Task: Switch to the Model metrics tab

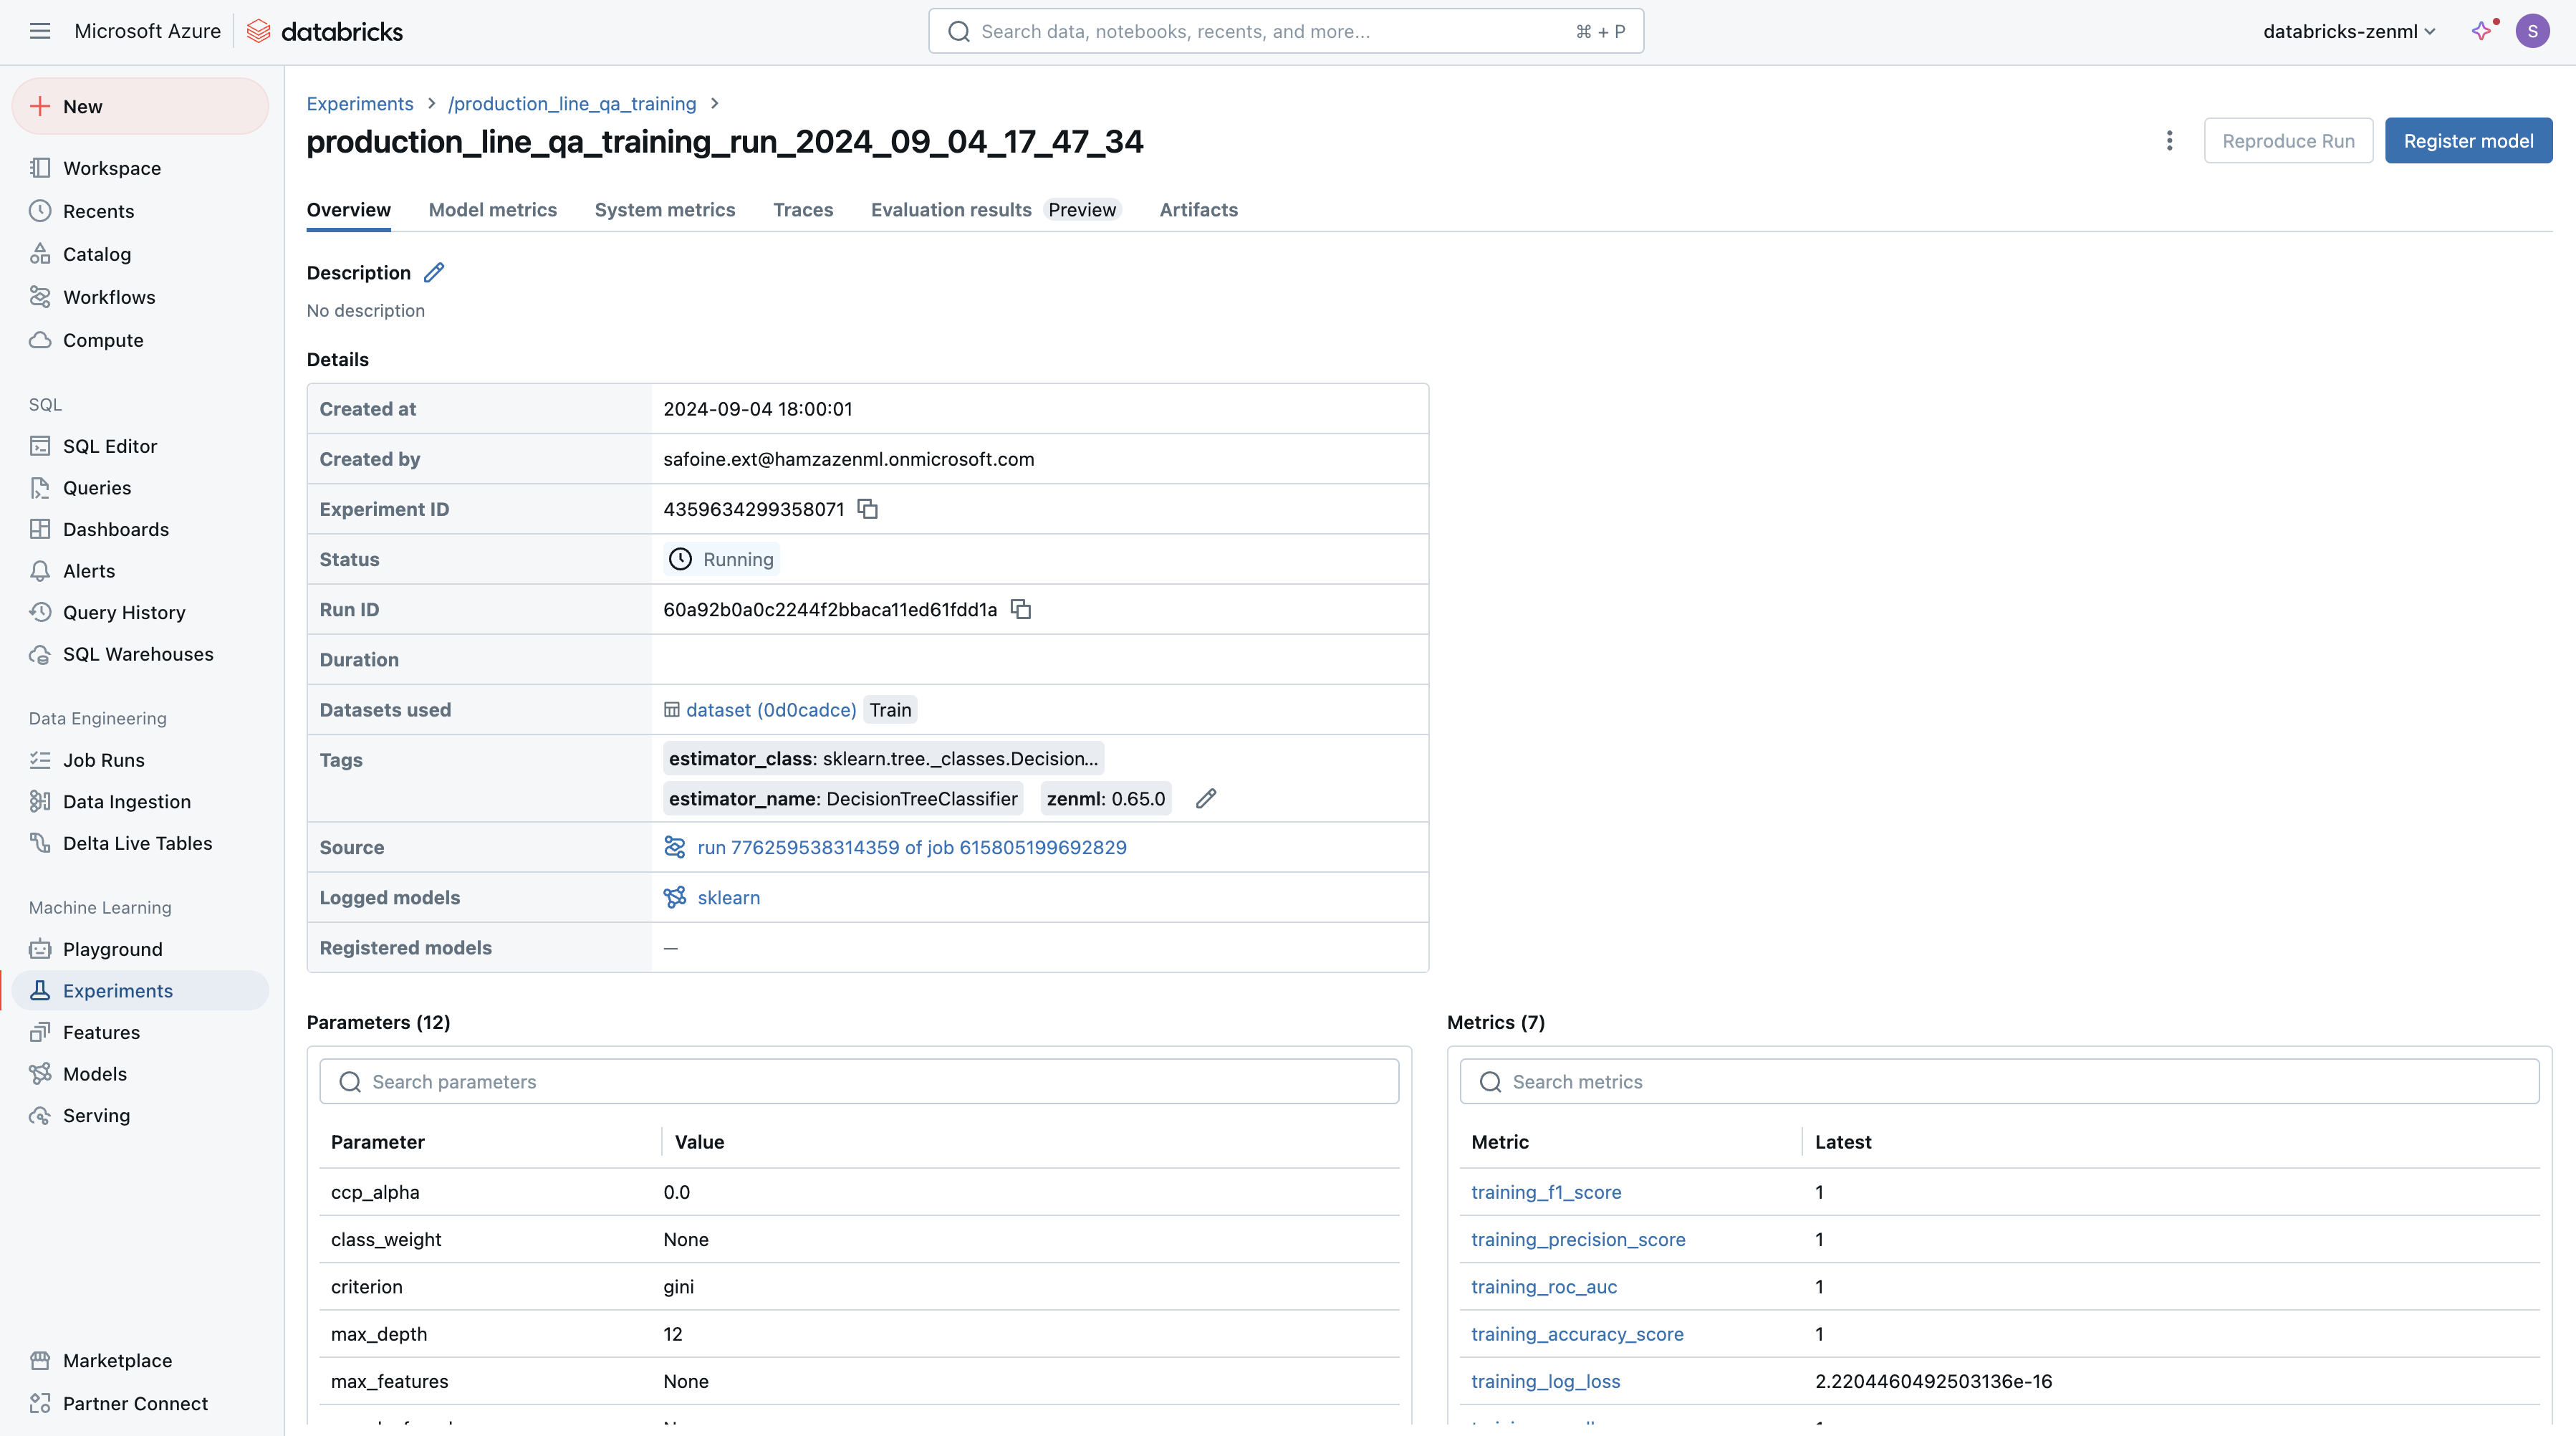Action: coord(492,210)
